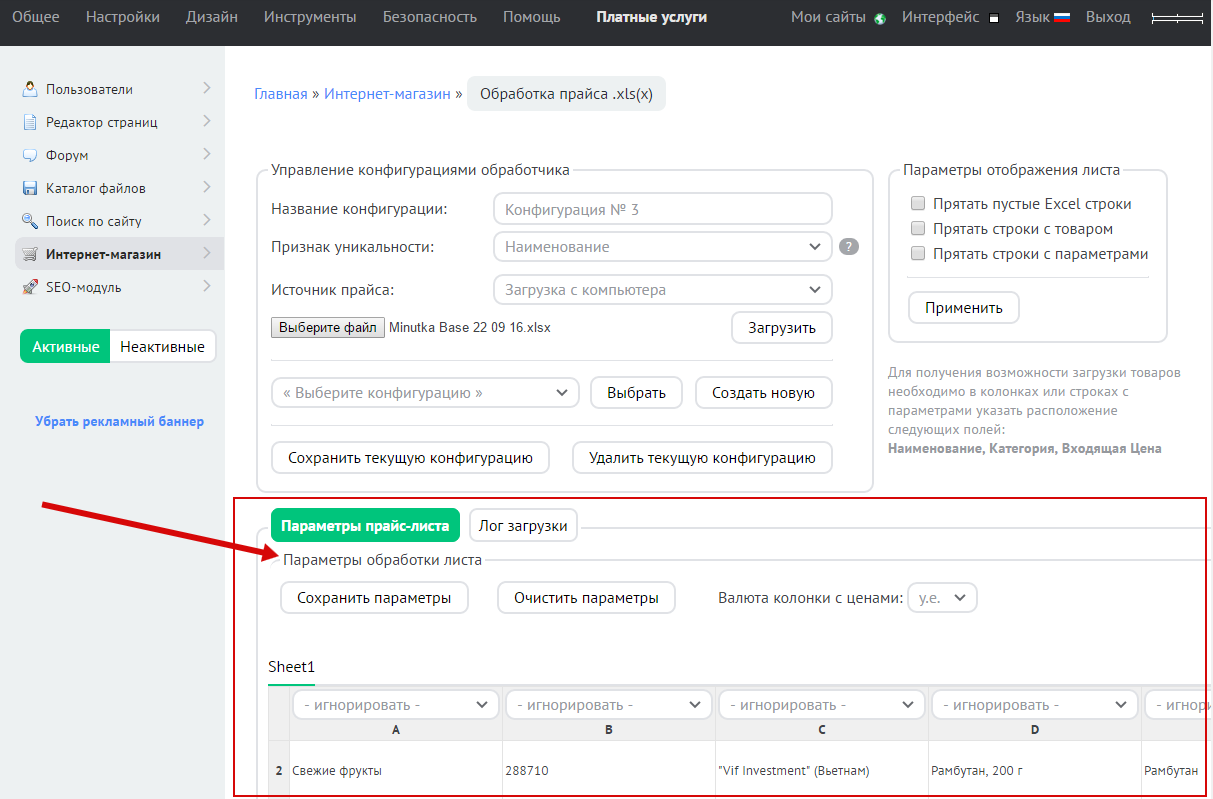Check 'Прятать строки с параметрами' option
Viewport: 1213px width, 799px height.
tap(918, 254)
